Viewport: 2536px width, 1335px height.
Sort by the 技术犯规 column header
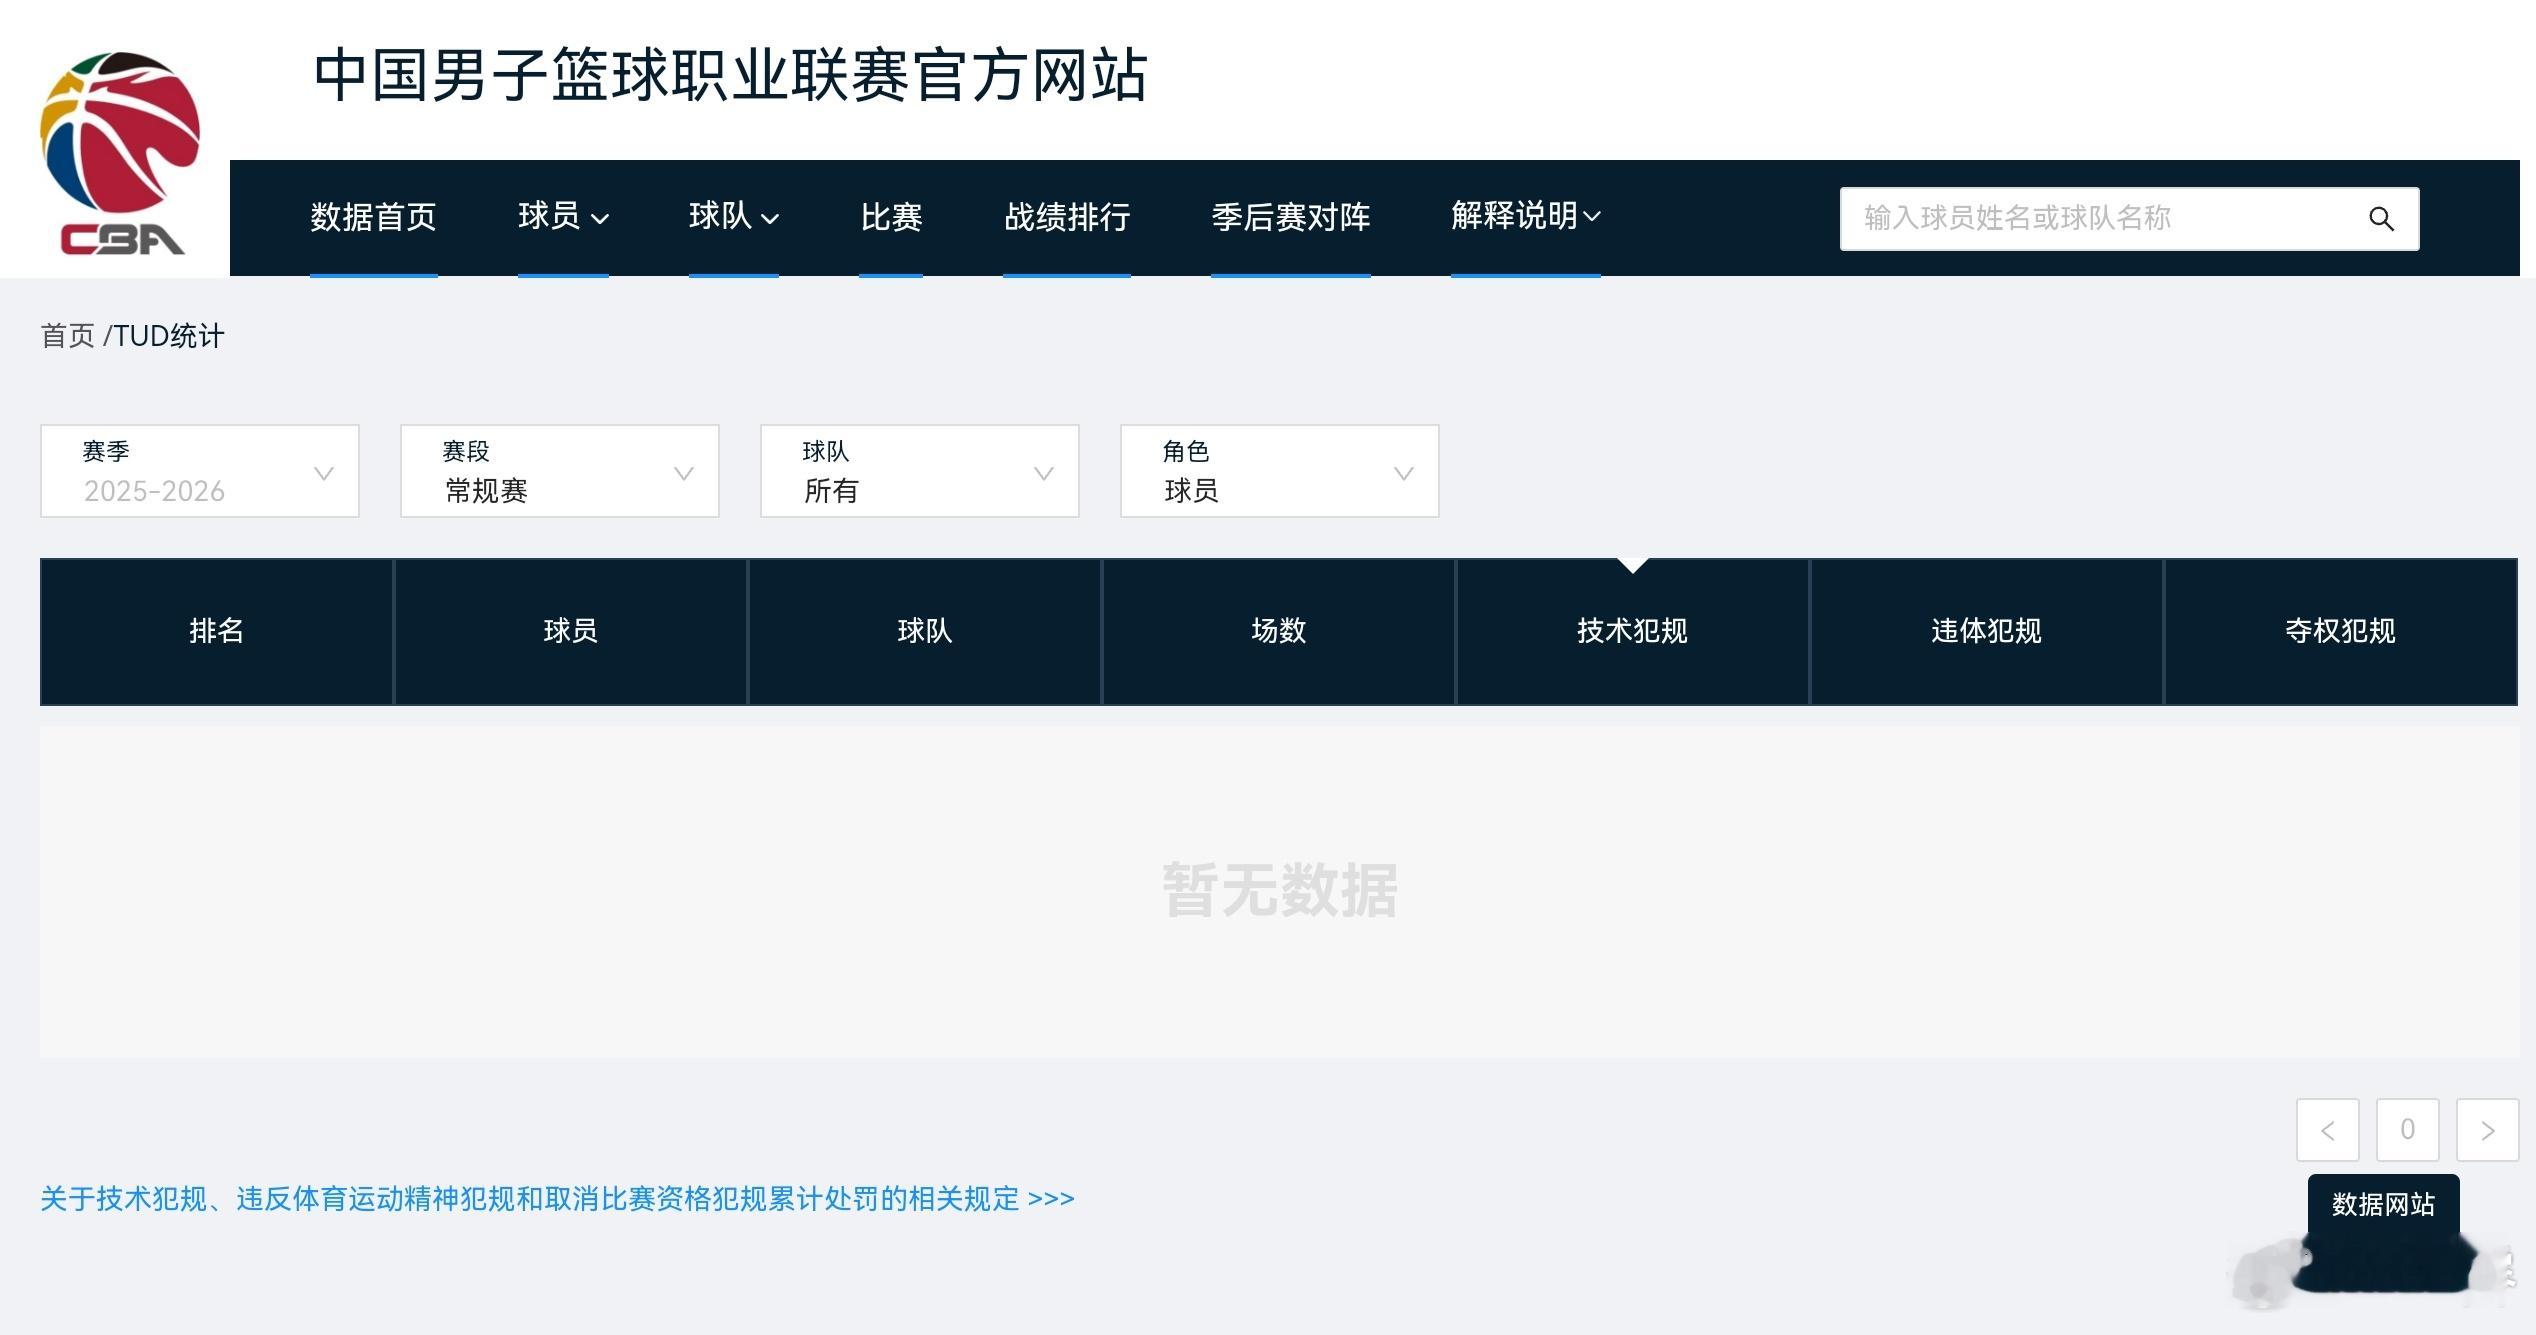click(1631, 631)
